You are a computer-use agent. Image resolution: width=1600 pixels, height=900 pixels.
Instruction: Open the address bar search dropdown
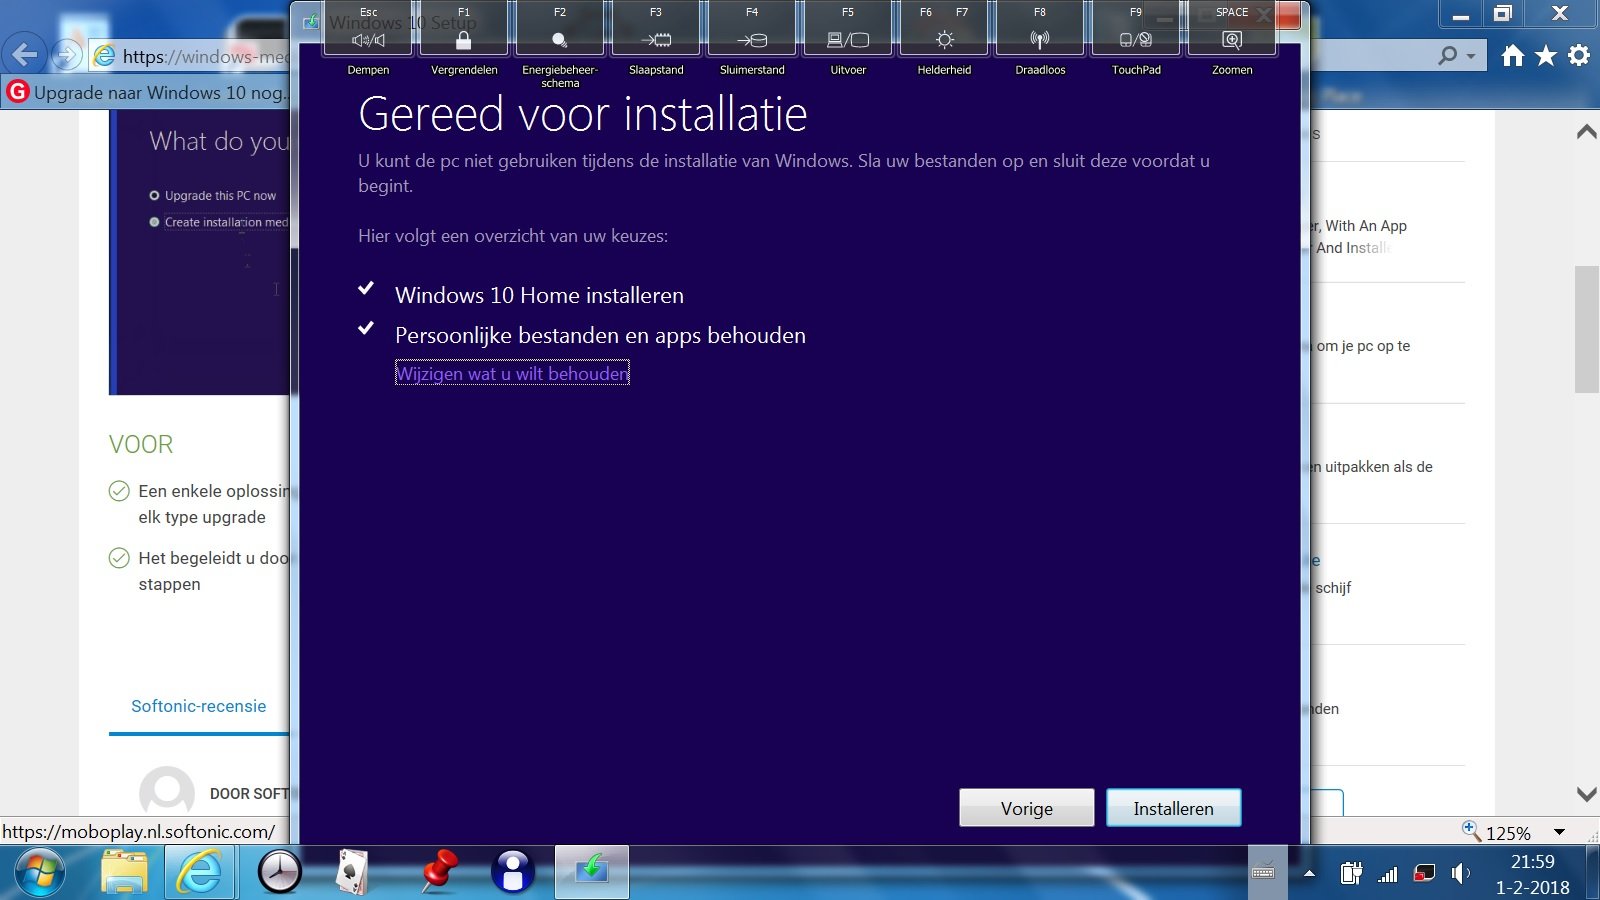point(1471,56)
